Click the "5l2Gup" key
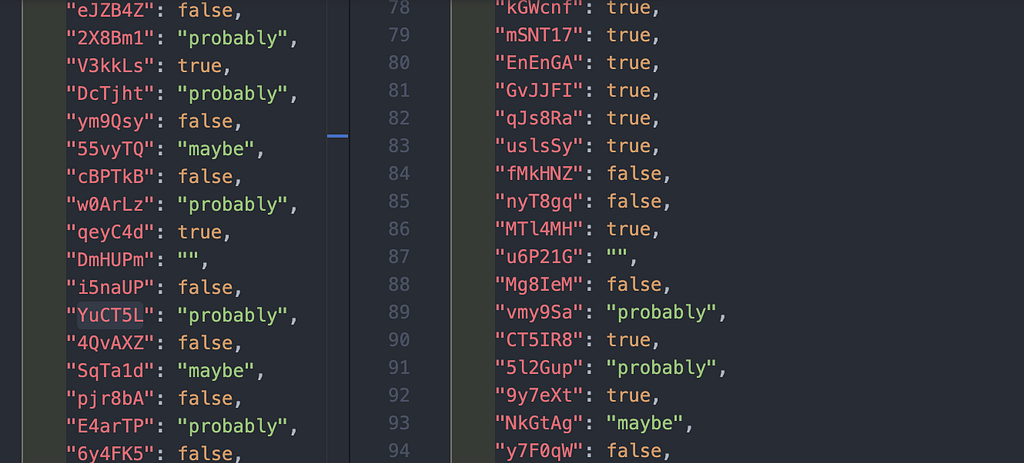The height and width of the screenshot is (463, 1024). click(x=539, y=368)
